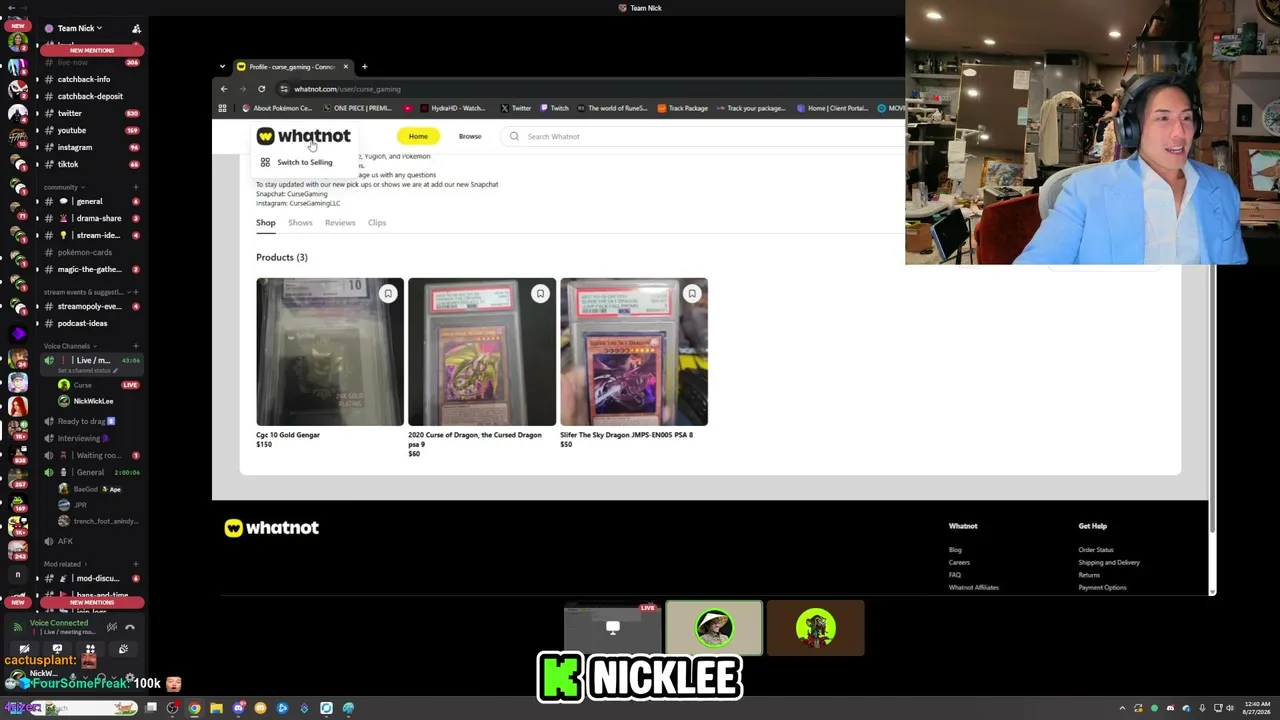
Task: Click the Task View taskbar icon
Action: [x=151, y=708]
